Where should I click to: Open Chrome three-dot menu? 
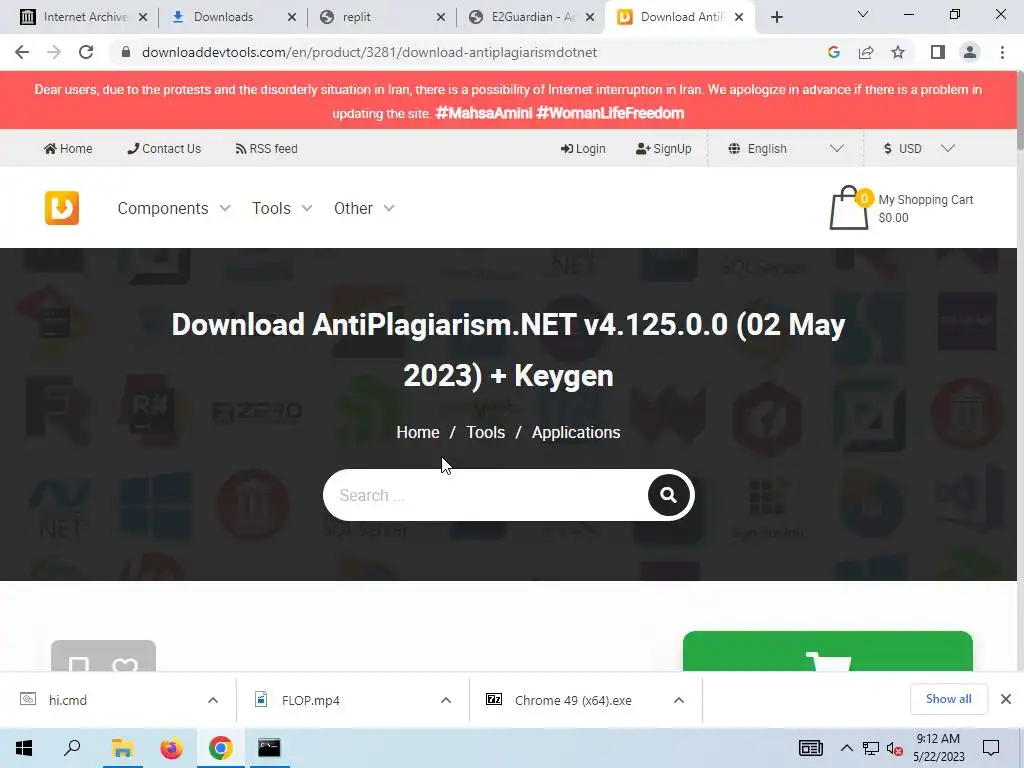pyautogui.click(x=1002, y=52)
